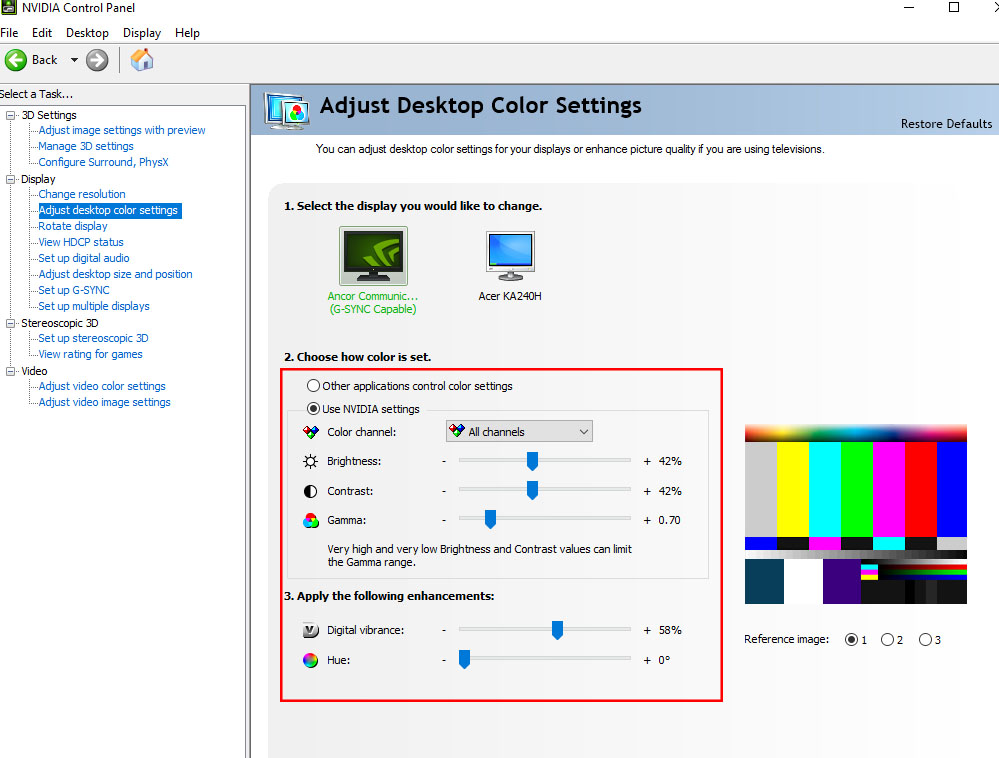Click the Hue slider handle
This screenshot has width=999, height=758.
pyautogui.click(x=464, y=659)
